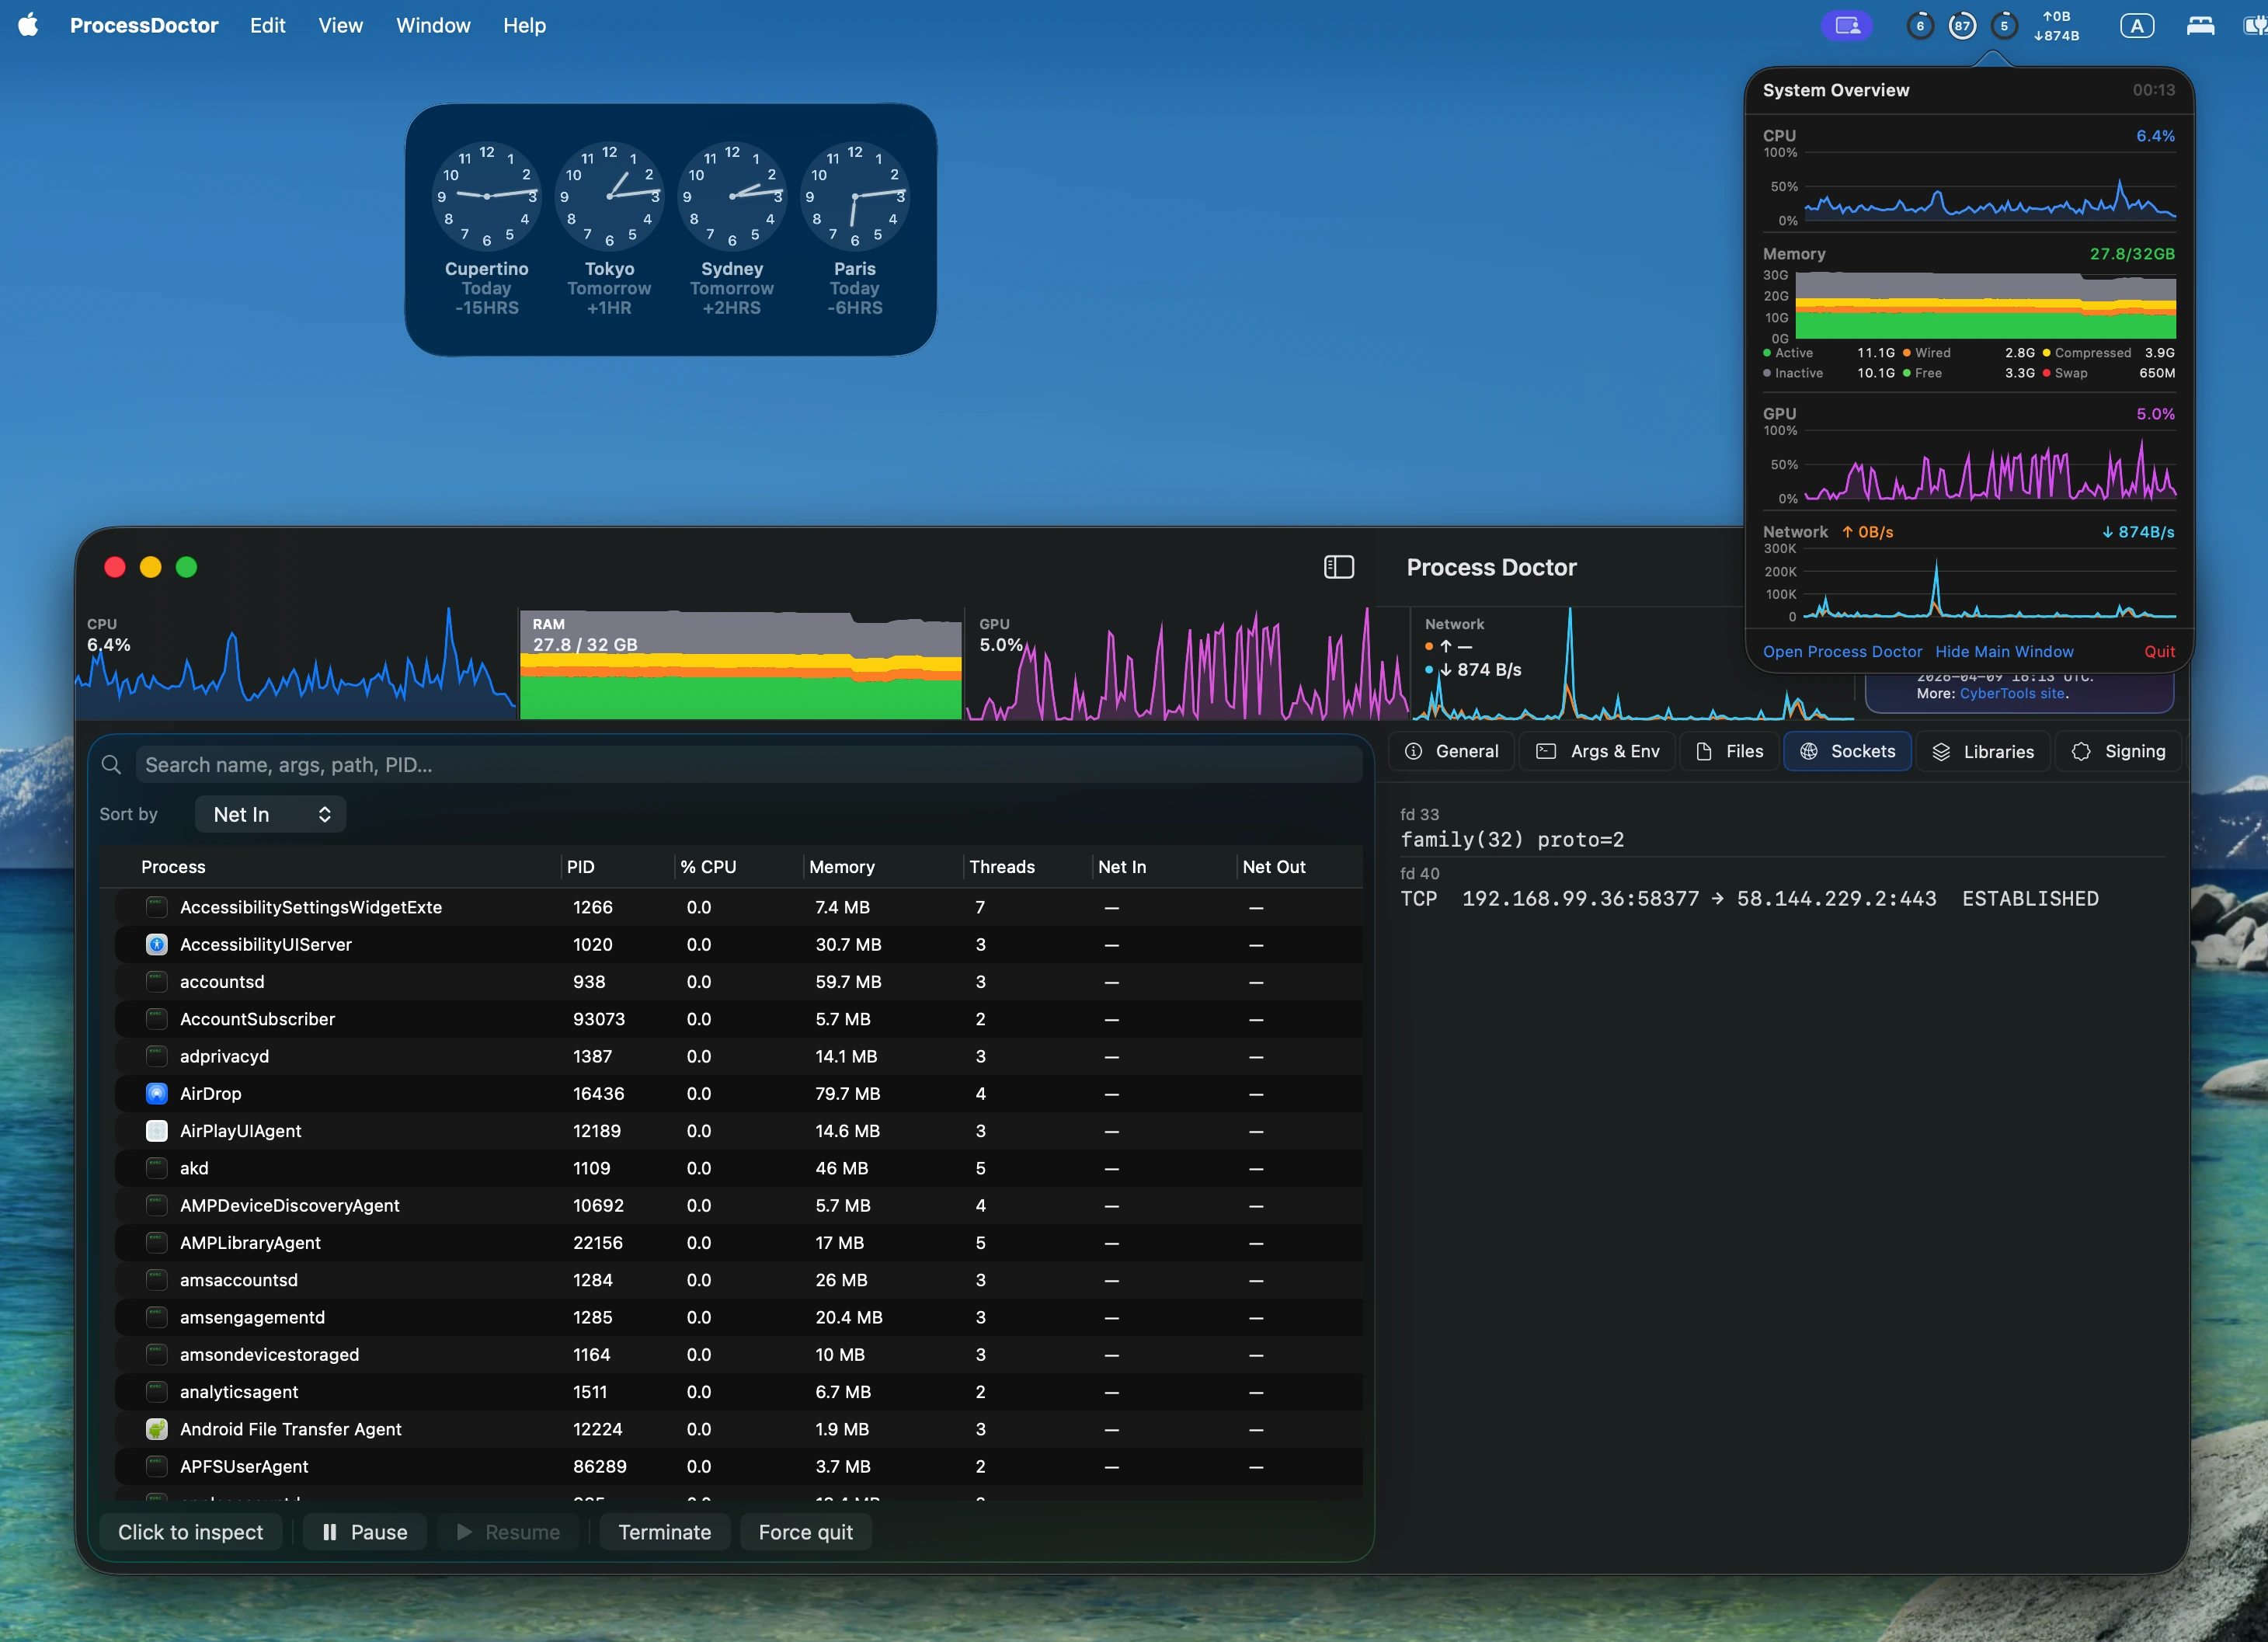The width and height of the screenshot is (2268, 1642).
Task: Click the APFSUserAgent process icon
Action: [x=157, y=1466]
